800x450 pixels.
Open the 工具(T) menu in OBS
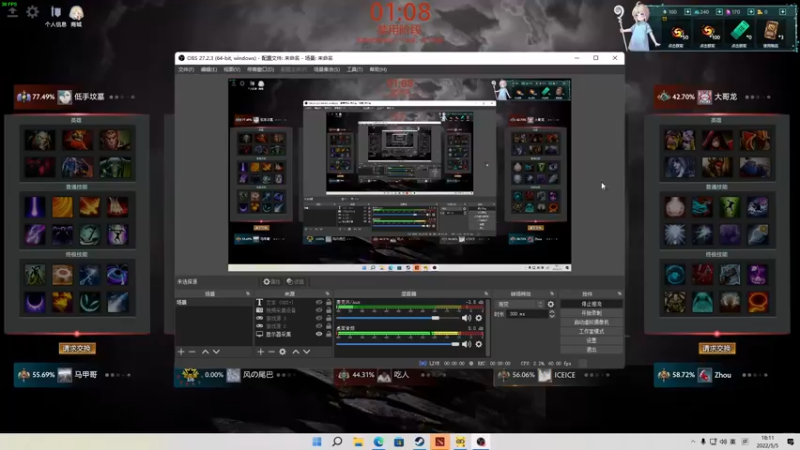[355, 69]
